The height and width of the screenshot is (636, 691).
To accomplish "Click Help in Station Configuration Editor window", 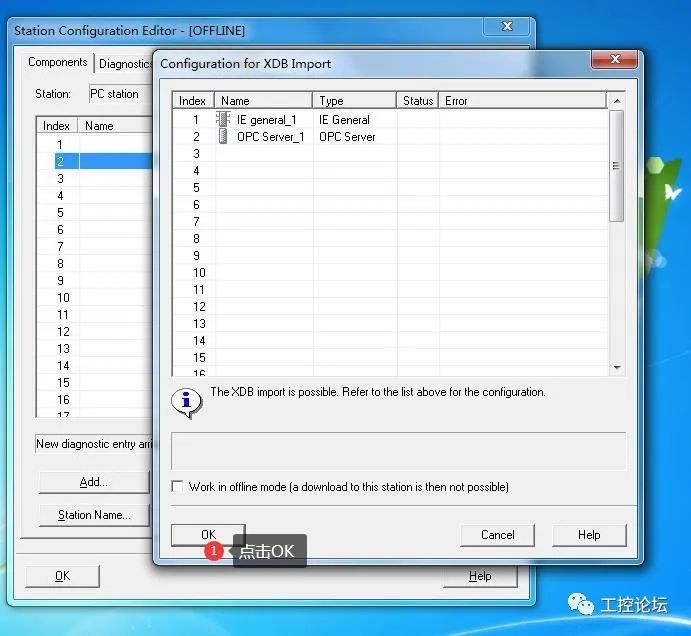I will pyautogui.click(x=480, y=576).
